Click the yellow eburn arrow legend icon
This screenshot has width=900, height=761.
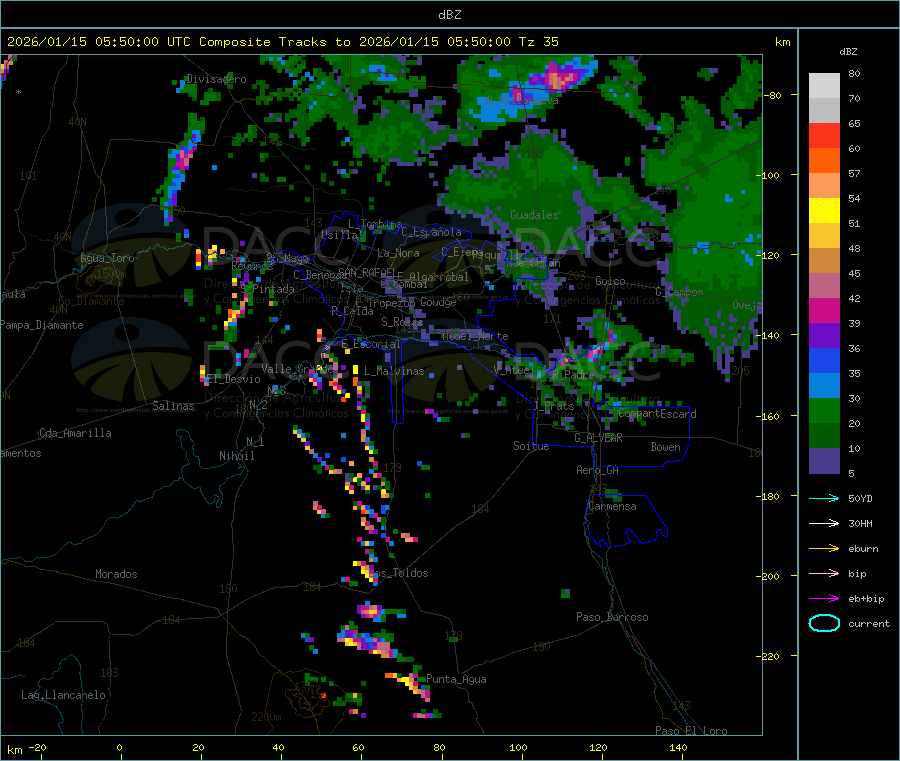(824, 549)
